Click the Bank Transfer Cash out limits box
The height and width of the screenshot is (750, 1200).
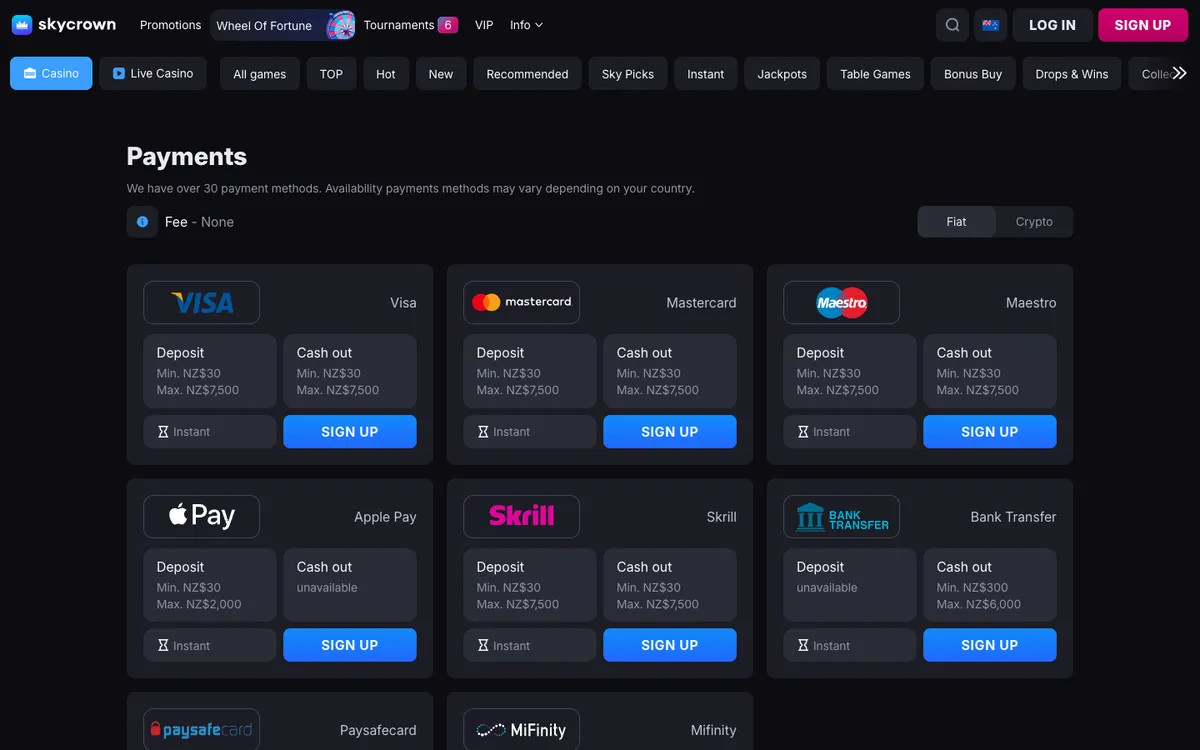point(990,585)
